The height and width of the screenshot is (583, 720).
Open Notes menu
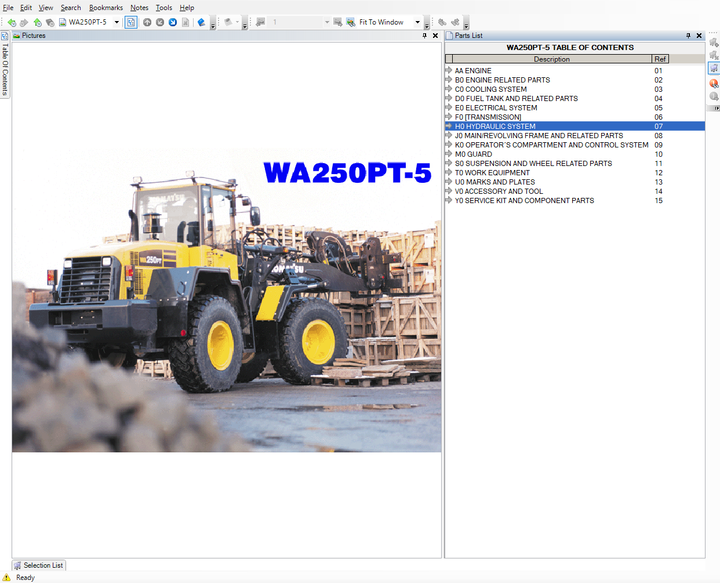click(139, 8)
